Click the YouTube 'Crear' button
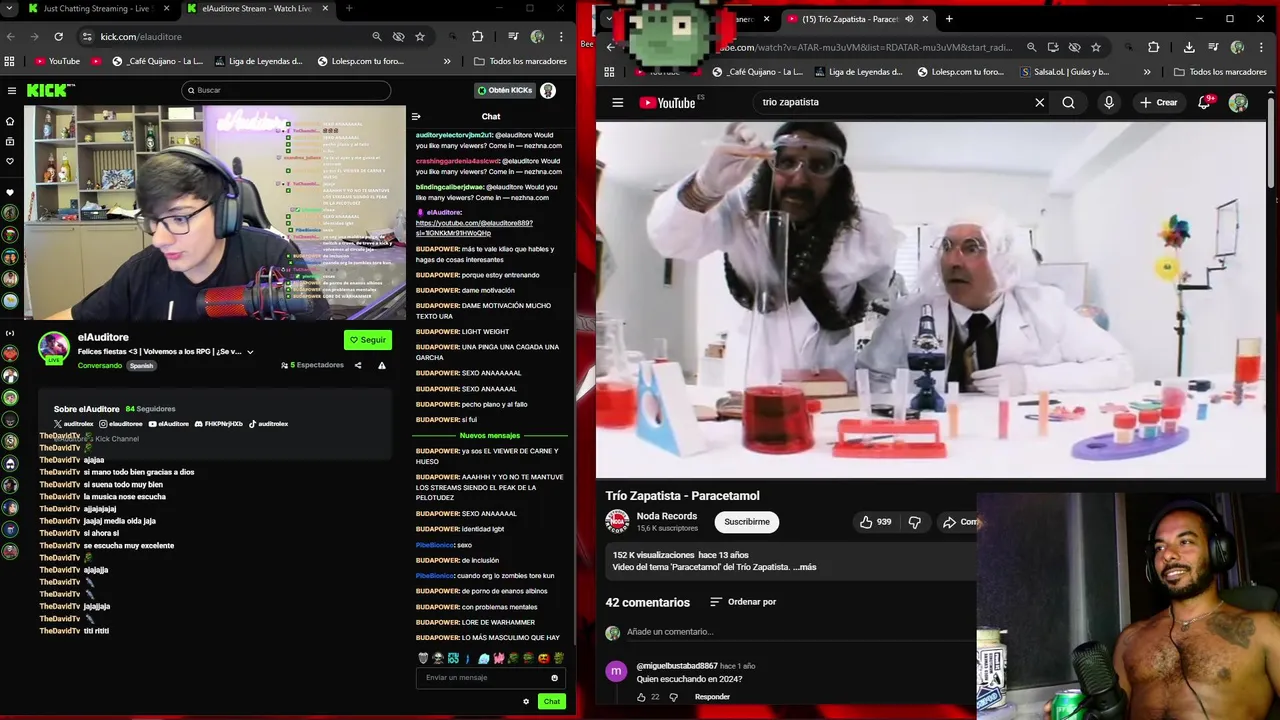Image resolution: width=1280 pixels, height=720 pixels. (x=1159, y=102)
